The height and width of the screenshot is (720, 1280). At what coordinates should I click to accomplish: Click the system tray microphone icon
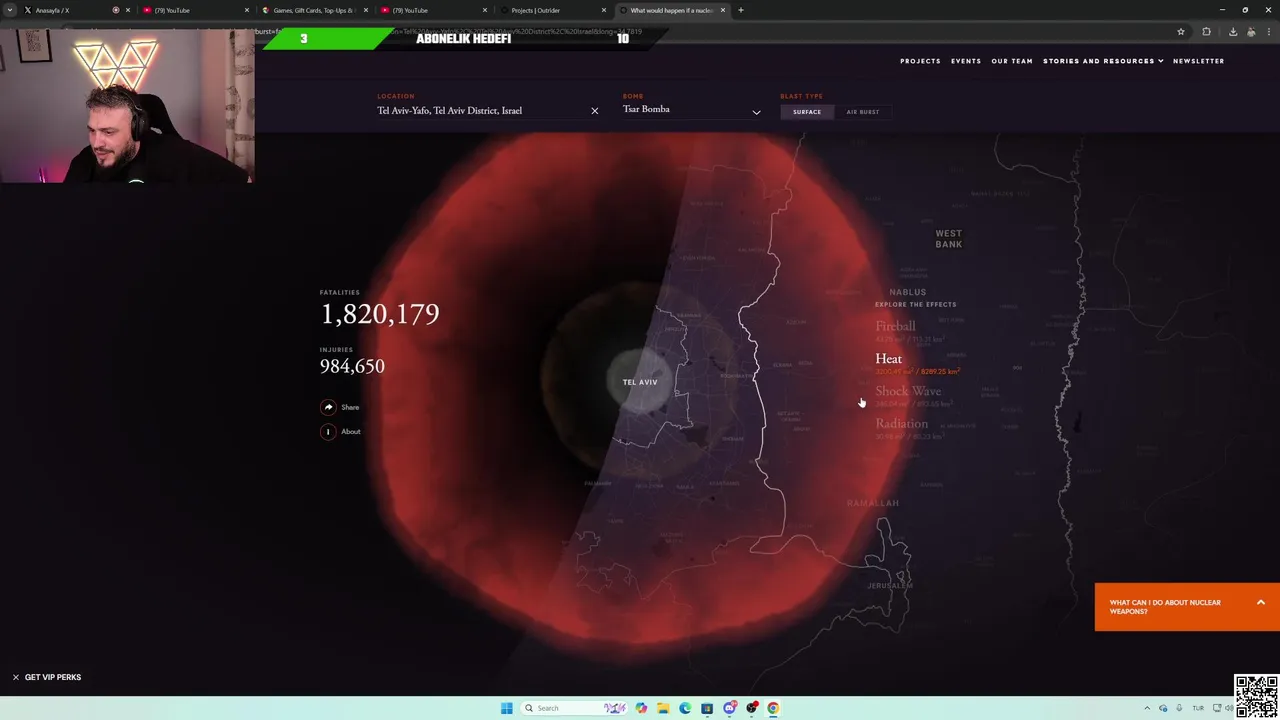[x=1179, y=708]
